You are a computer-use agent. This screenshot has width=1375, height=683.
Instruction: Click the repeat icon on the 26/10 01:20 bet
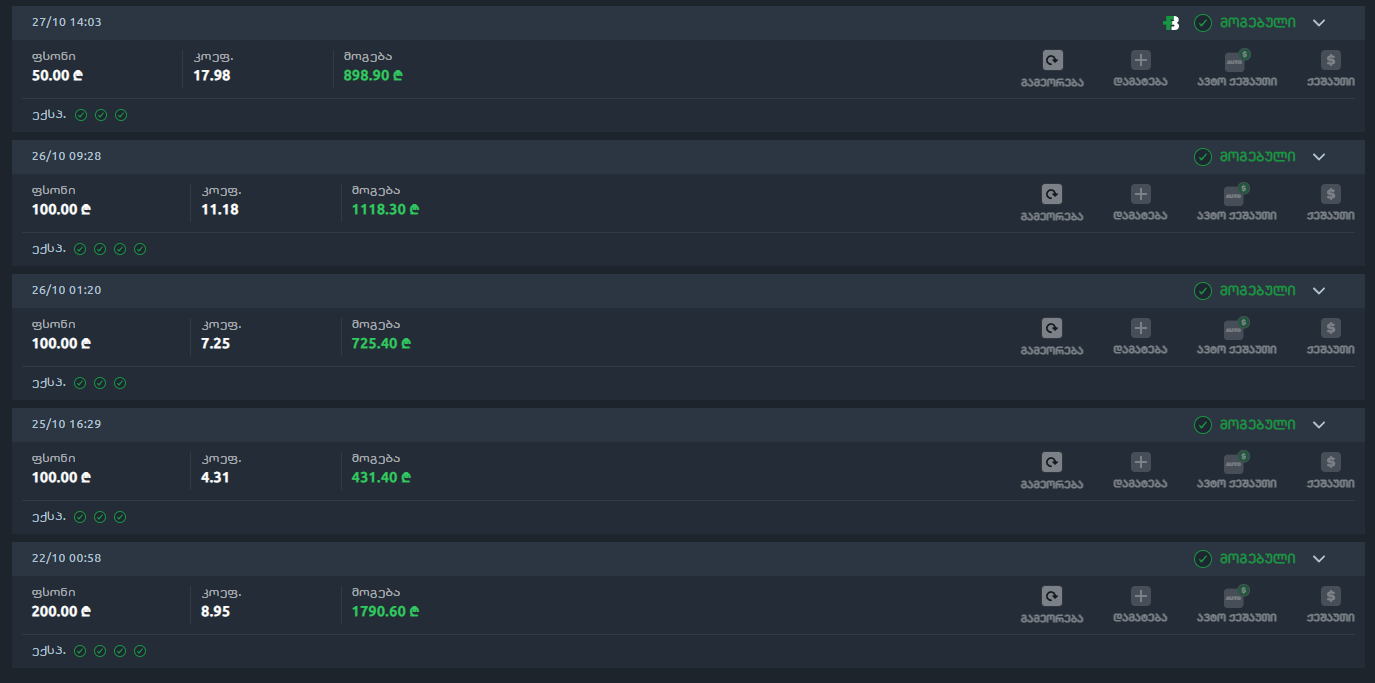click(1052, 328)
